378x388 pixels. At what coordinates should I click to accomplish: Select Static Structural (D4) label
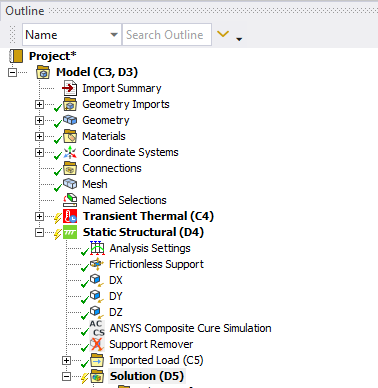[x=143, y=232]
